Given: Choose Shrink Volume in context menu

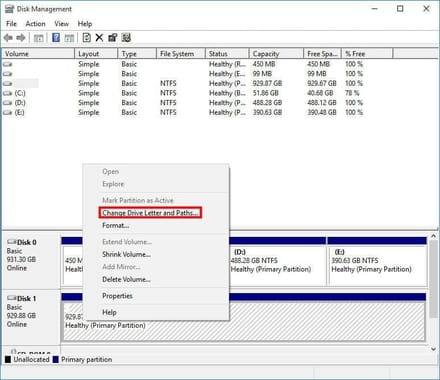Looking at the screenshot, I should click(126, 254).
